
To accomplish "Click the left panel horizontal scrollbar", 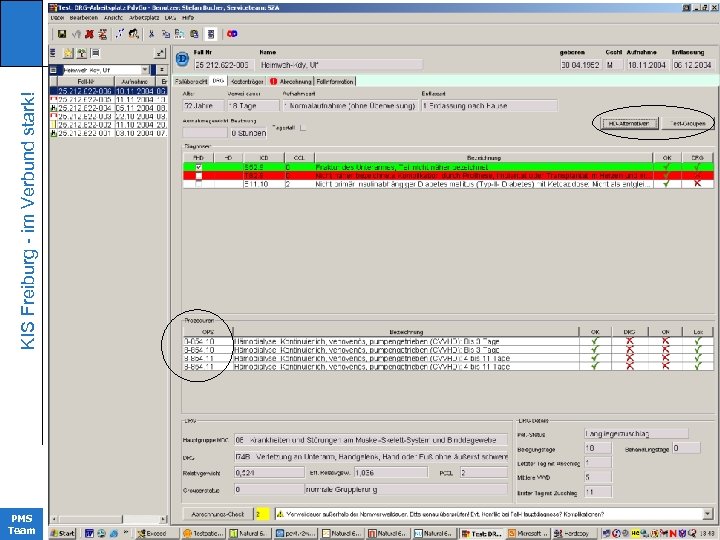I will pos(109,519).
